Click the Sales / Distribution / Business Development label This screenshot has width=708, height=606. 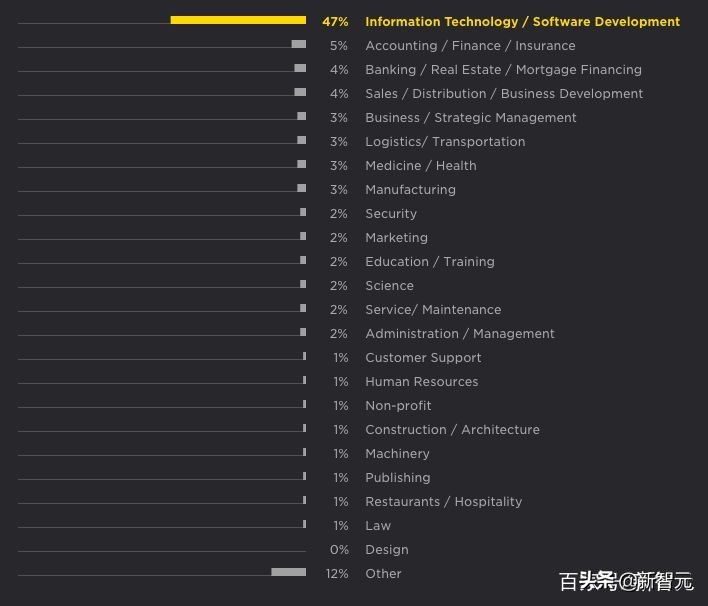coord(504,94)
